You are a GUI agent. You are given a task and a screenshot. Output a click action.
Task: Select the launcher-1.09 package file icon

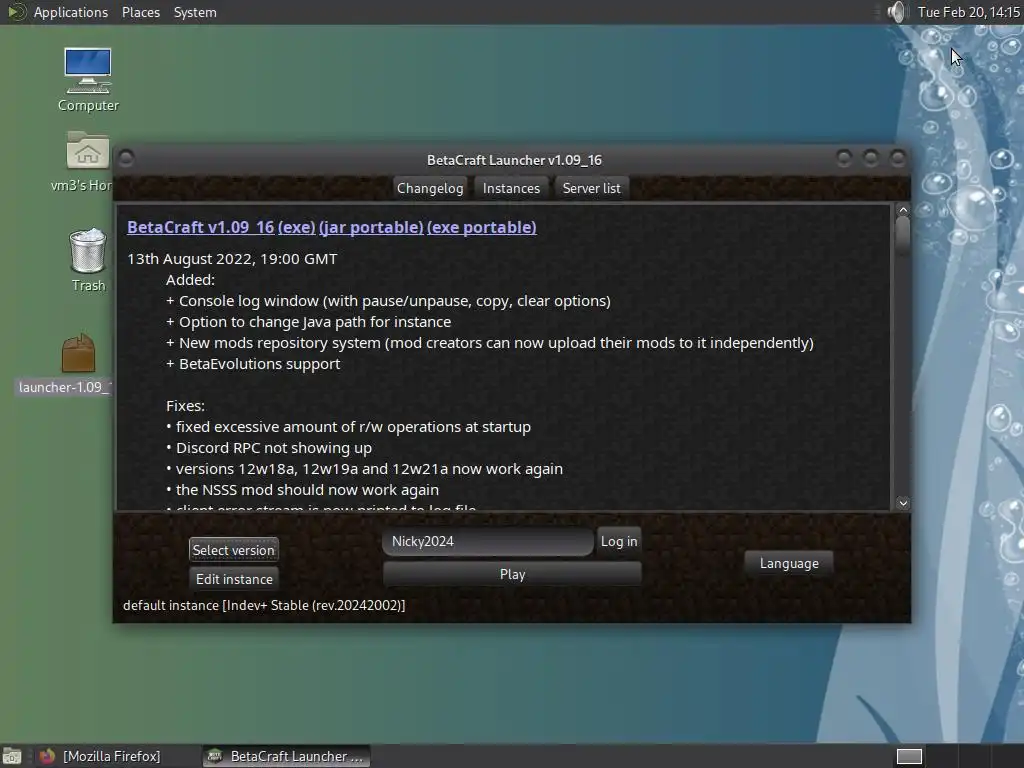click(78, 353)
